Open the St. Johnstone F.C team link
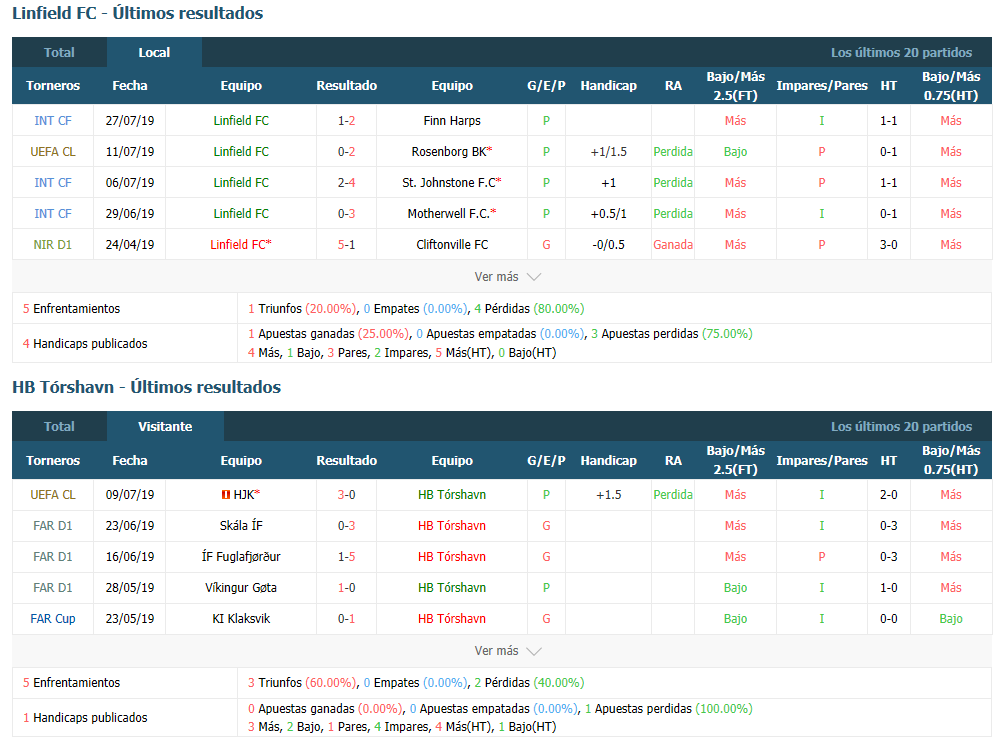The image size is (995, 739). (x=449, y=183)
